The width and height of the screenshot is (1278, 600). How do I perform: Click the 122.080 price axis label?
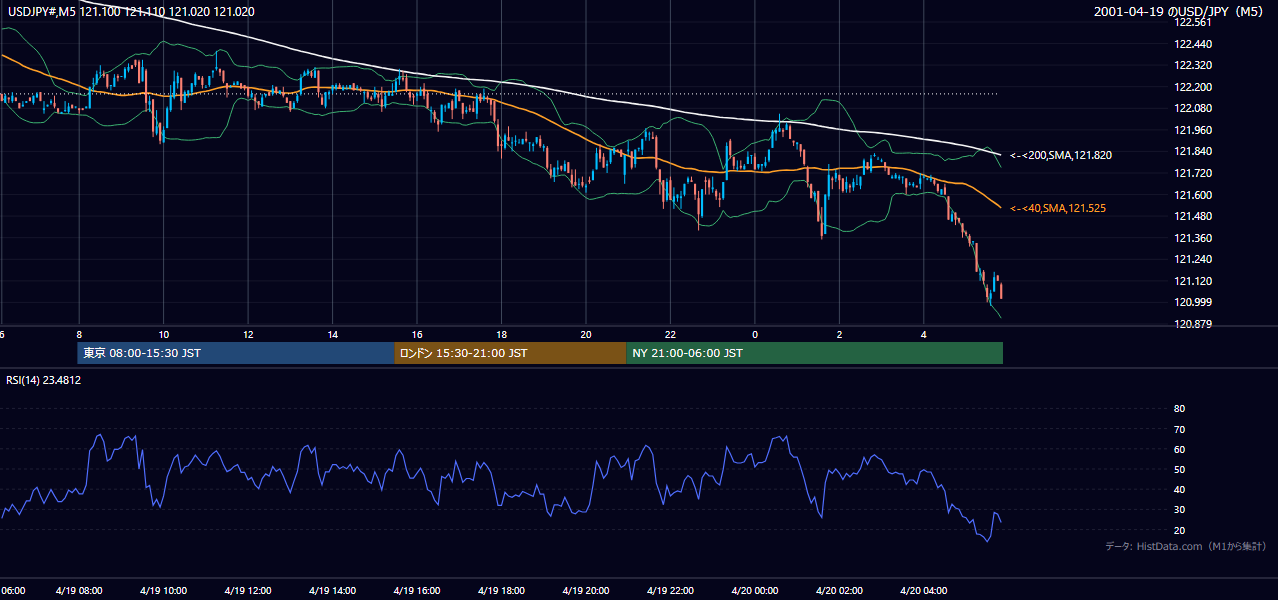[x=1195, y=108]
